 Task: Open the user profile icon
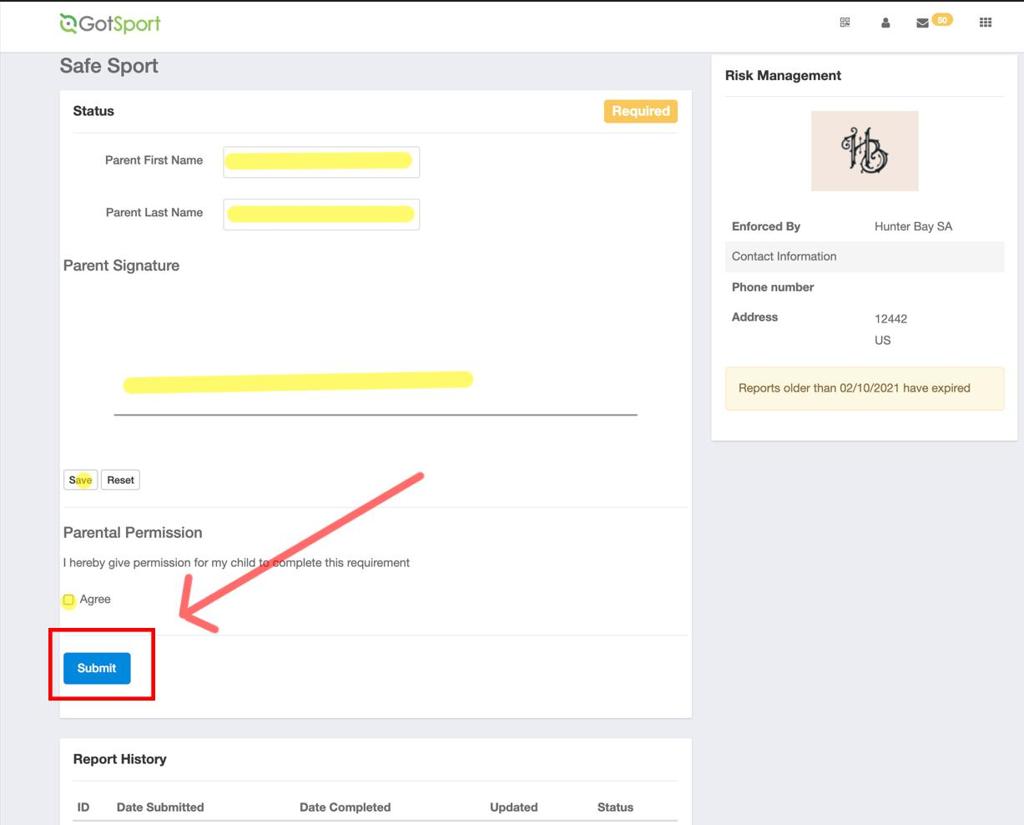885,23
